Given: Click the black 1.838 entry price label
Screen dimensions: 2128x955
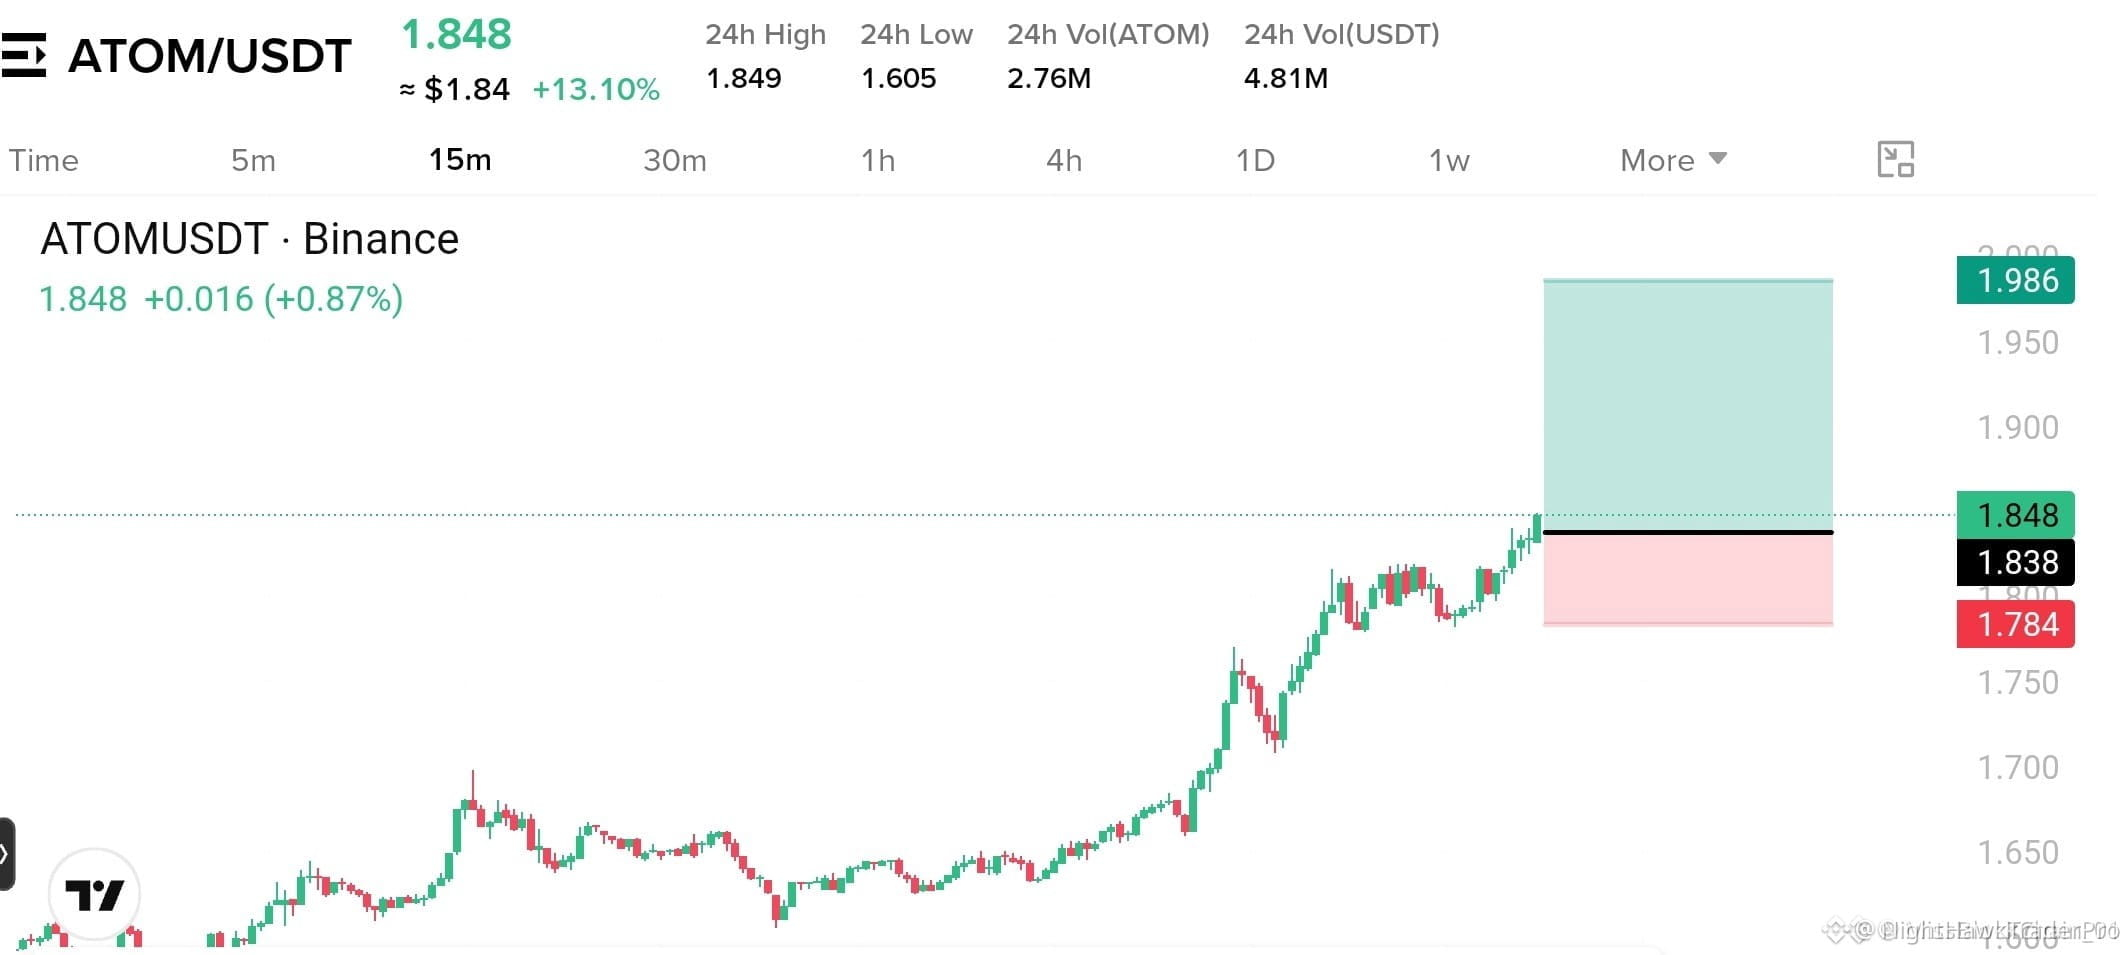Looking at the screenshot, I should coord(2015,562).
